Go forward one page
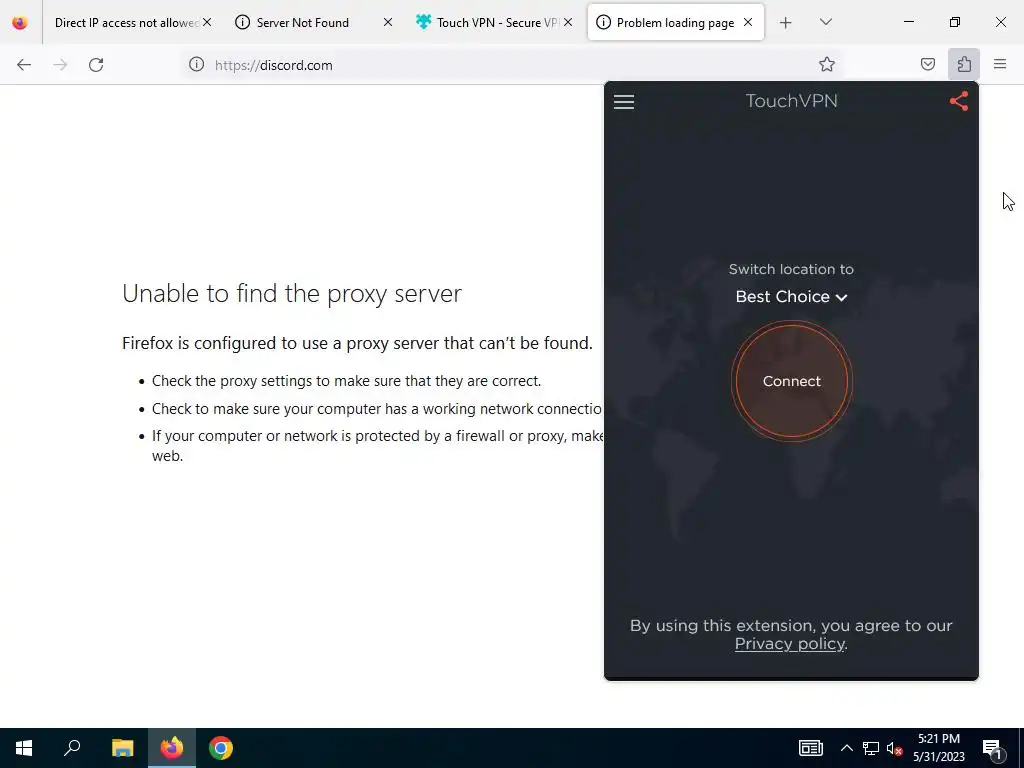This screenshot has width=1024, height=768. click(x=60, y=65)
